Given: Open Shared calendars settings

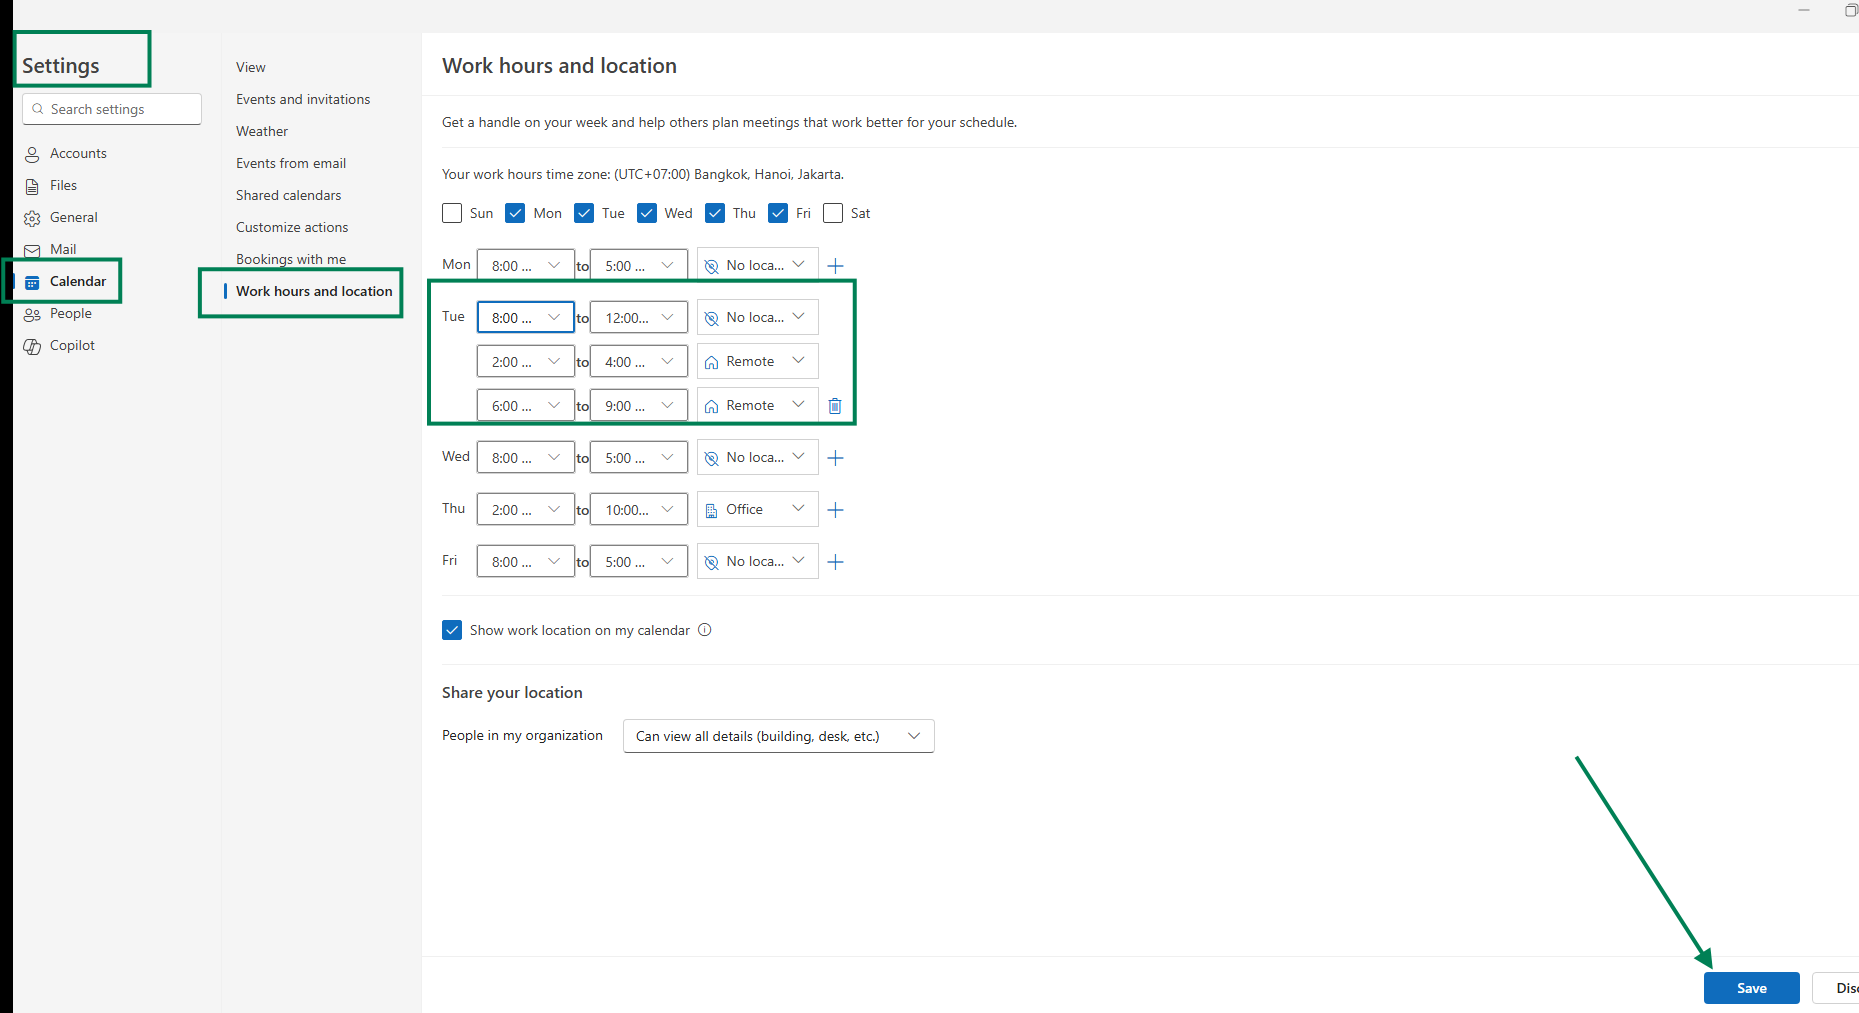Looking at the screenshot, I should pos(289,195).
